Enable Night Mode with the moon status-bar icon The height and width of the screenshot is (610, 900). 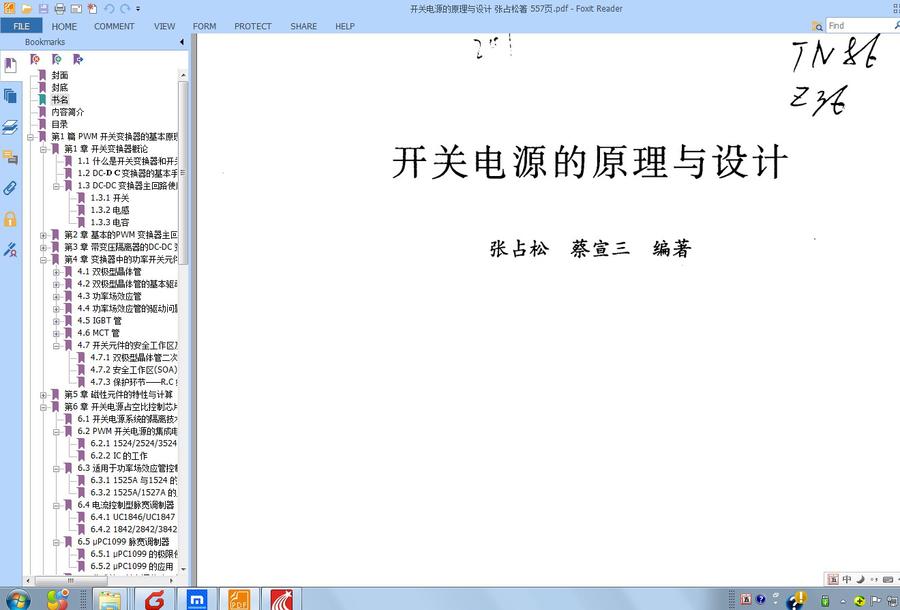pyautogui.click(x=861, y=579)
